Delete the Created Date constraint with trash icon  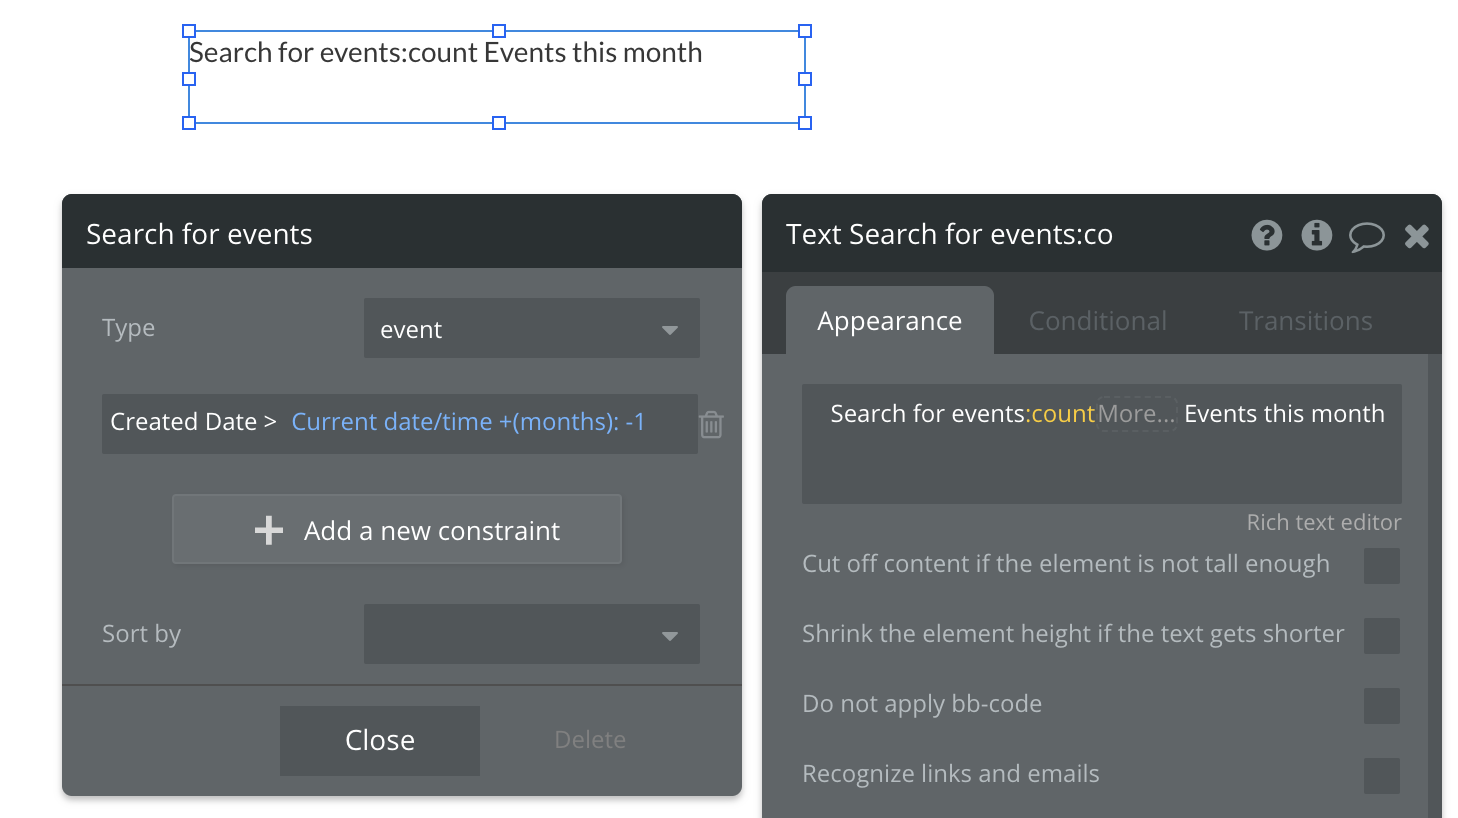(x=711, y=425)
